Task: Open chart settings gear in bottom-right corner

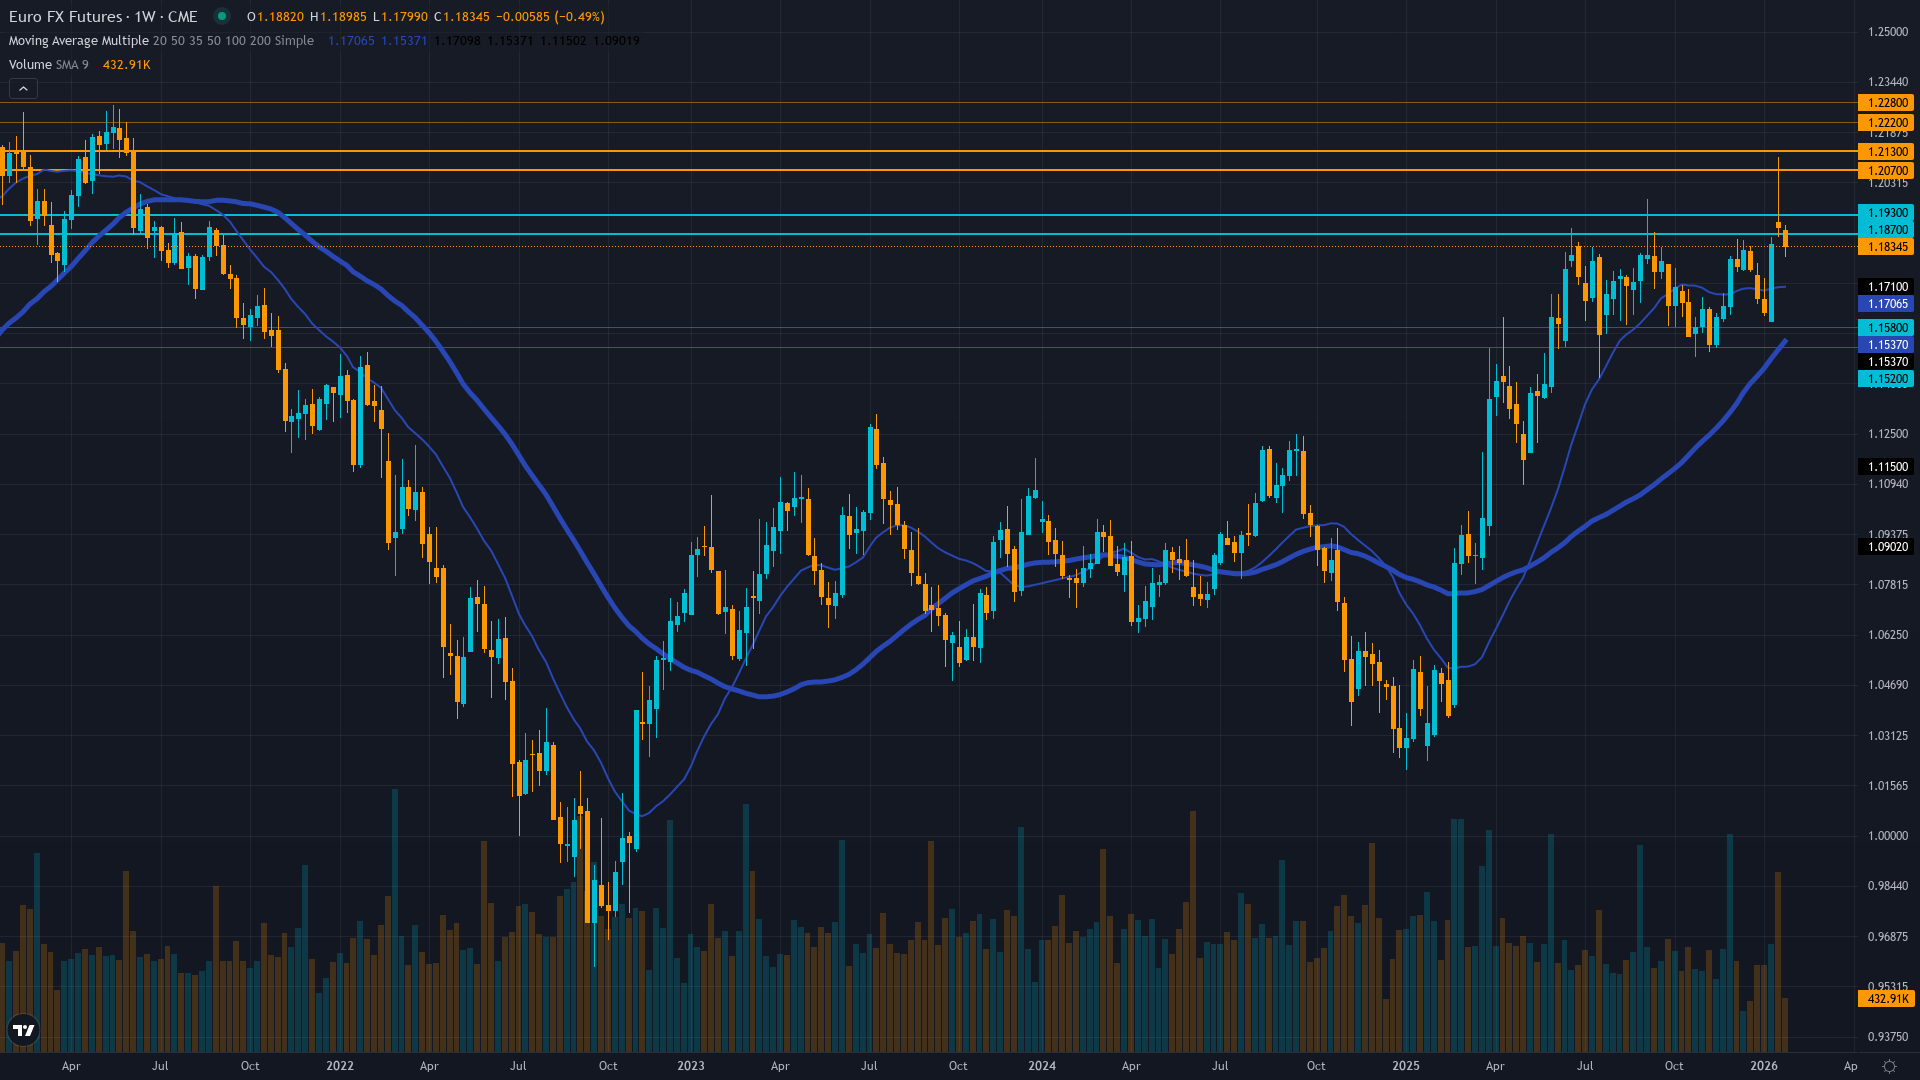Action: pos(1889,1066)
